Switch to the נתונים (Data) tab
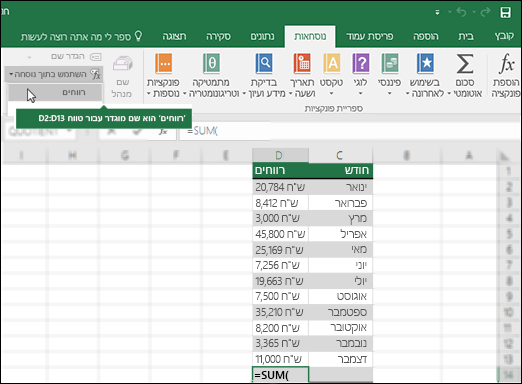 tap(263, 36)
